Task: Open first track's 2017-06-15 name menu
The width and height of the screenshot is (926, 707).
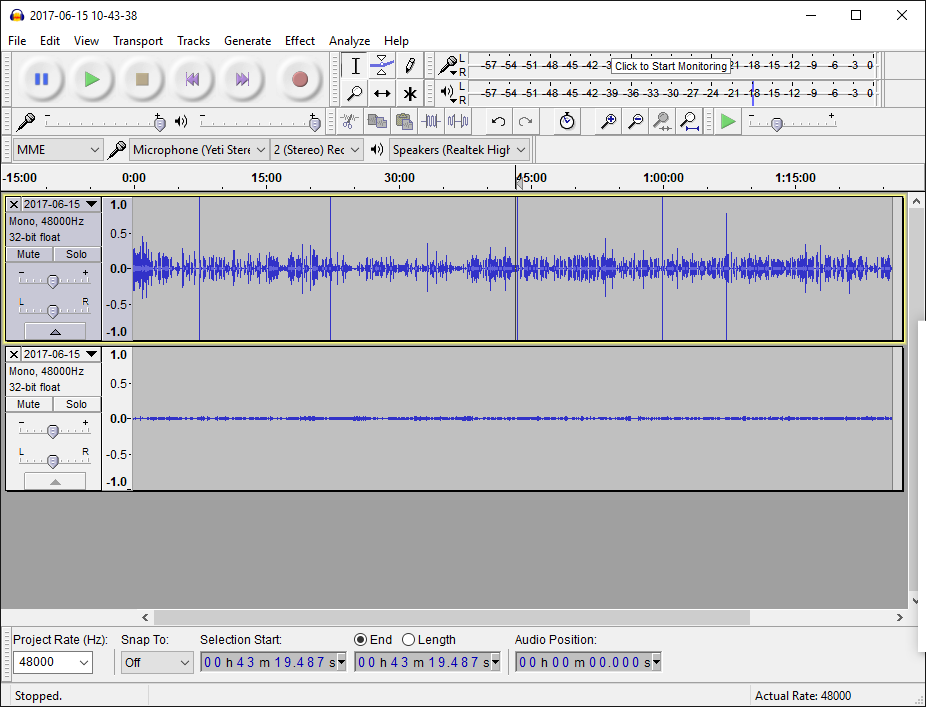Action: coord(60,204)
